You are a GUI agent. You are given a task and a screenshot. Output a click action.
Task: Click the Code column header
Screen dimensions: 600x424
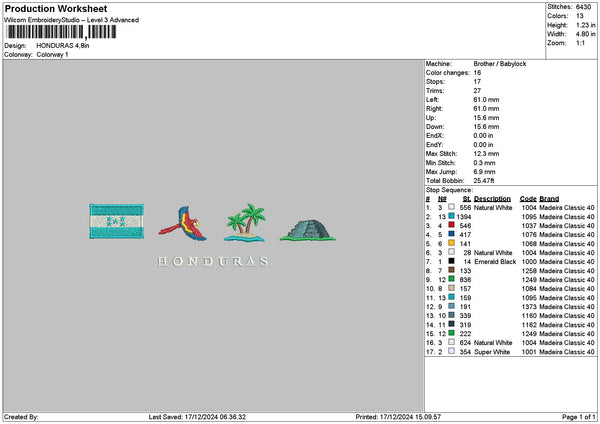point(528,199)
